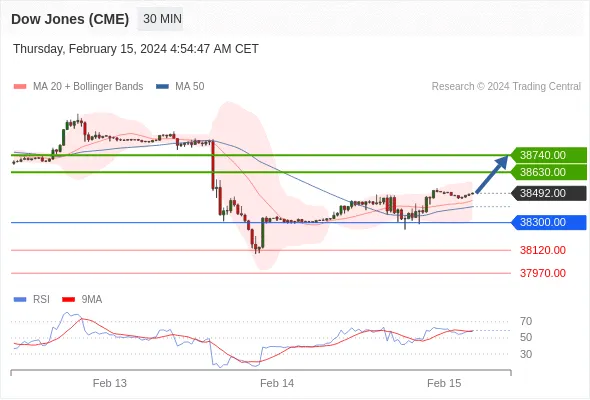The image size is (590, 400).
Task: Click the Feb 14 date axis label
Action: click(277, 383)
